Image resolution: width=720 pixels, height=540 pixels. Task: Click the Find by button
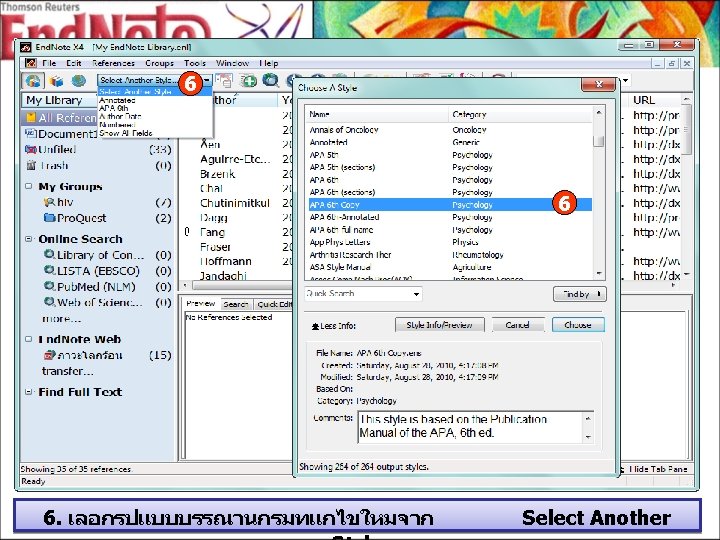point(579,294)
